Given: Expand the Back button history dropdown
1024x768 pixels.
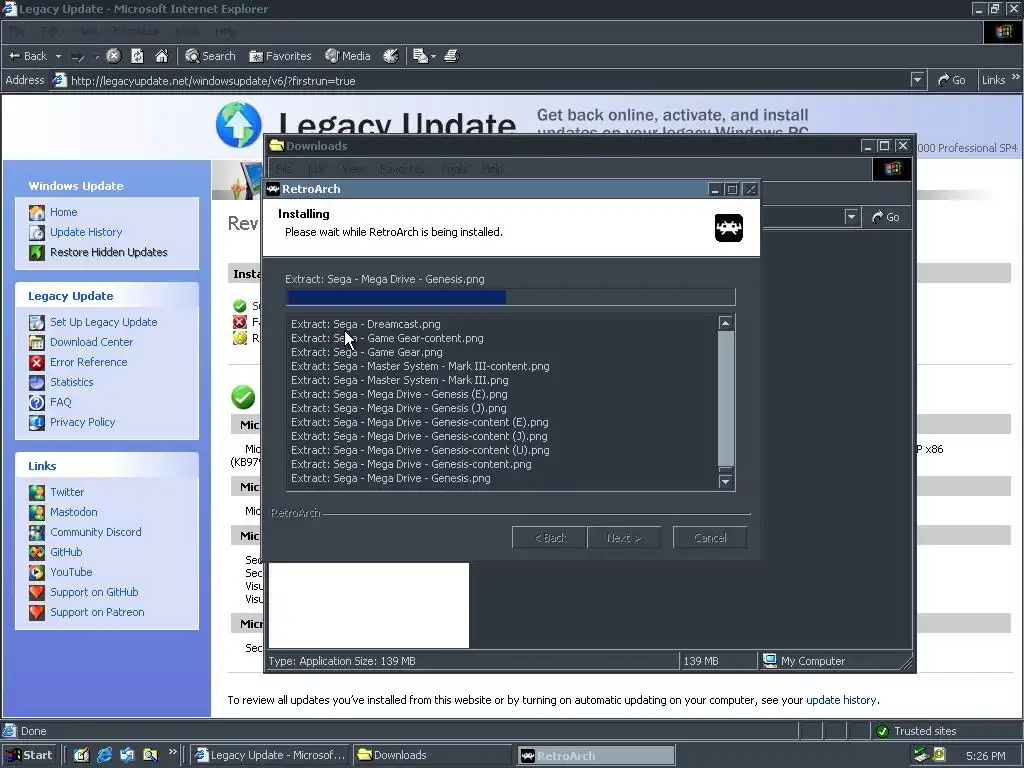Looking at the screenshot, I should tap(58, 57).
